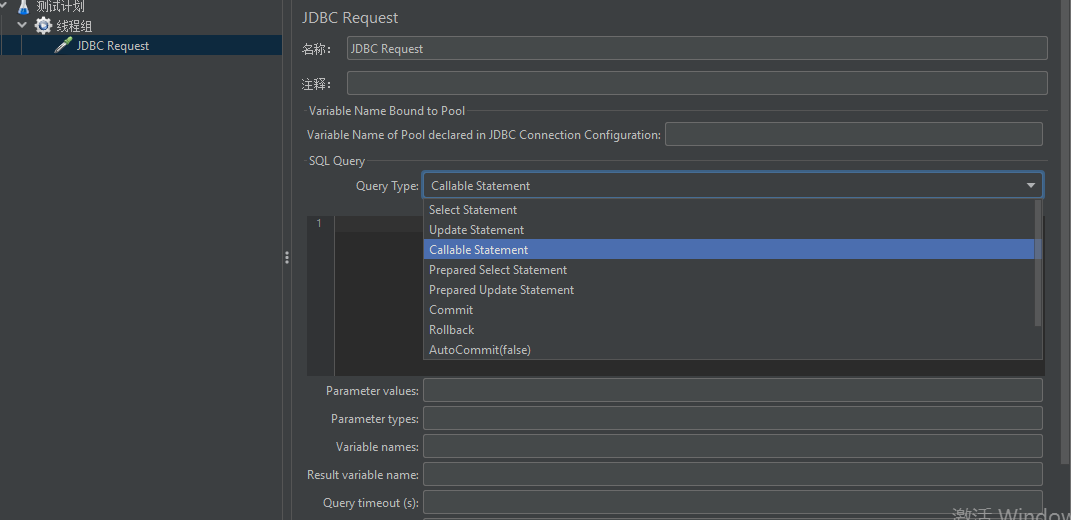This screenshot has height=520, width=1071.
Task: Click the JDBC Request pipette icon
Action: pyautogui.click(x=63, y=46)
